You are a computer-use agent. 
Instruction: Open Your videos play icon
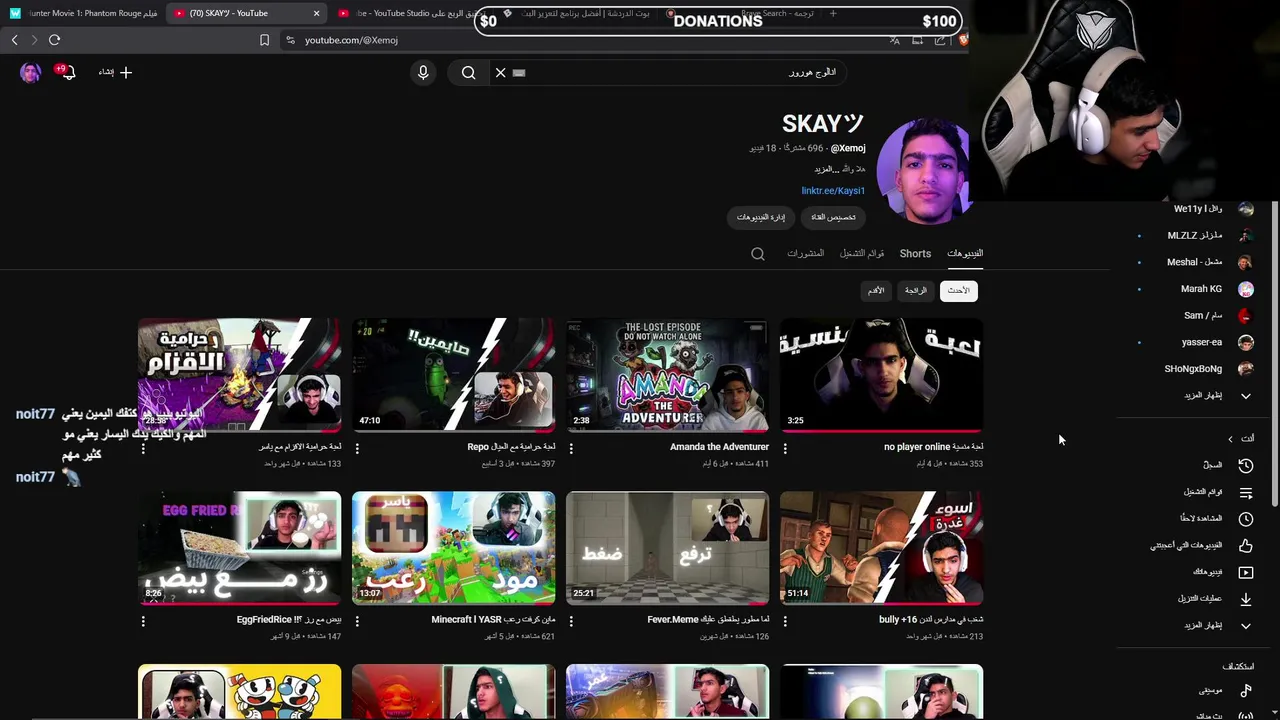click(x=1245, y=573)
